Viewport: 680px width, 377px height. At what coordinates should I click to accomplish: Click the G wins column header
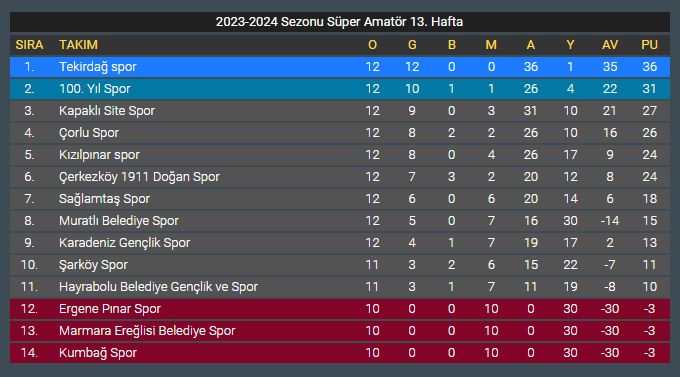pos(412,45)
